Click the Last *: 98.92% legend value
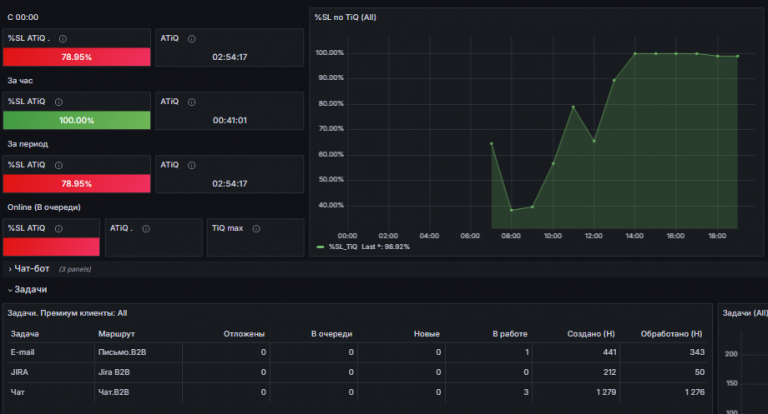This screenshot has width=768, height=414. pyautogui.click(x=385, y=247)
